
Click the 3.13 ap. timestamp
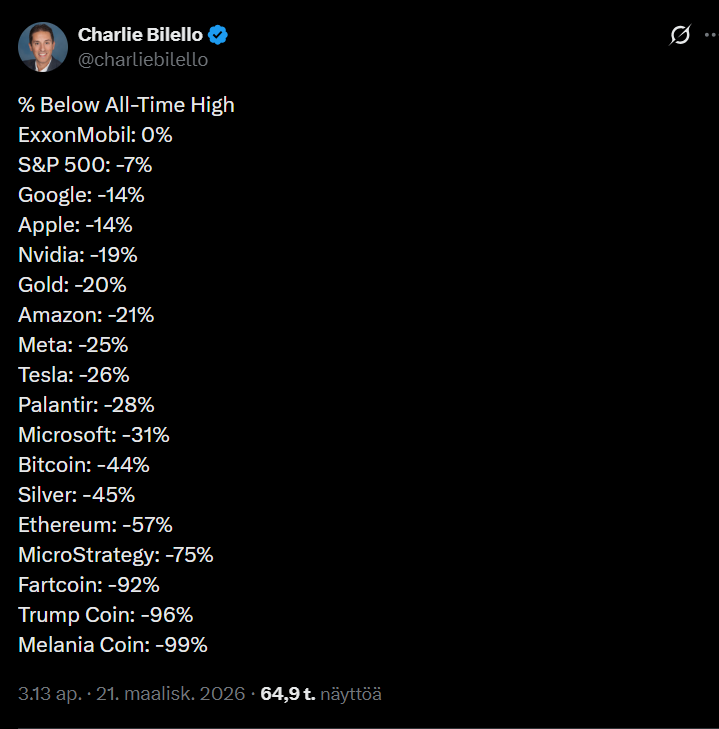click(x=51, y=693)
